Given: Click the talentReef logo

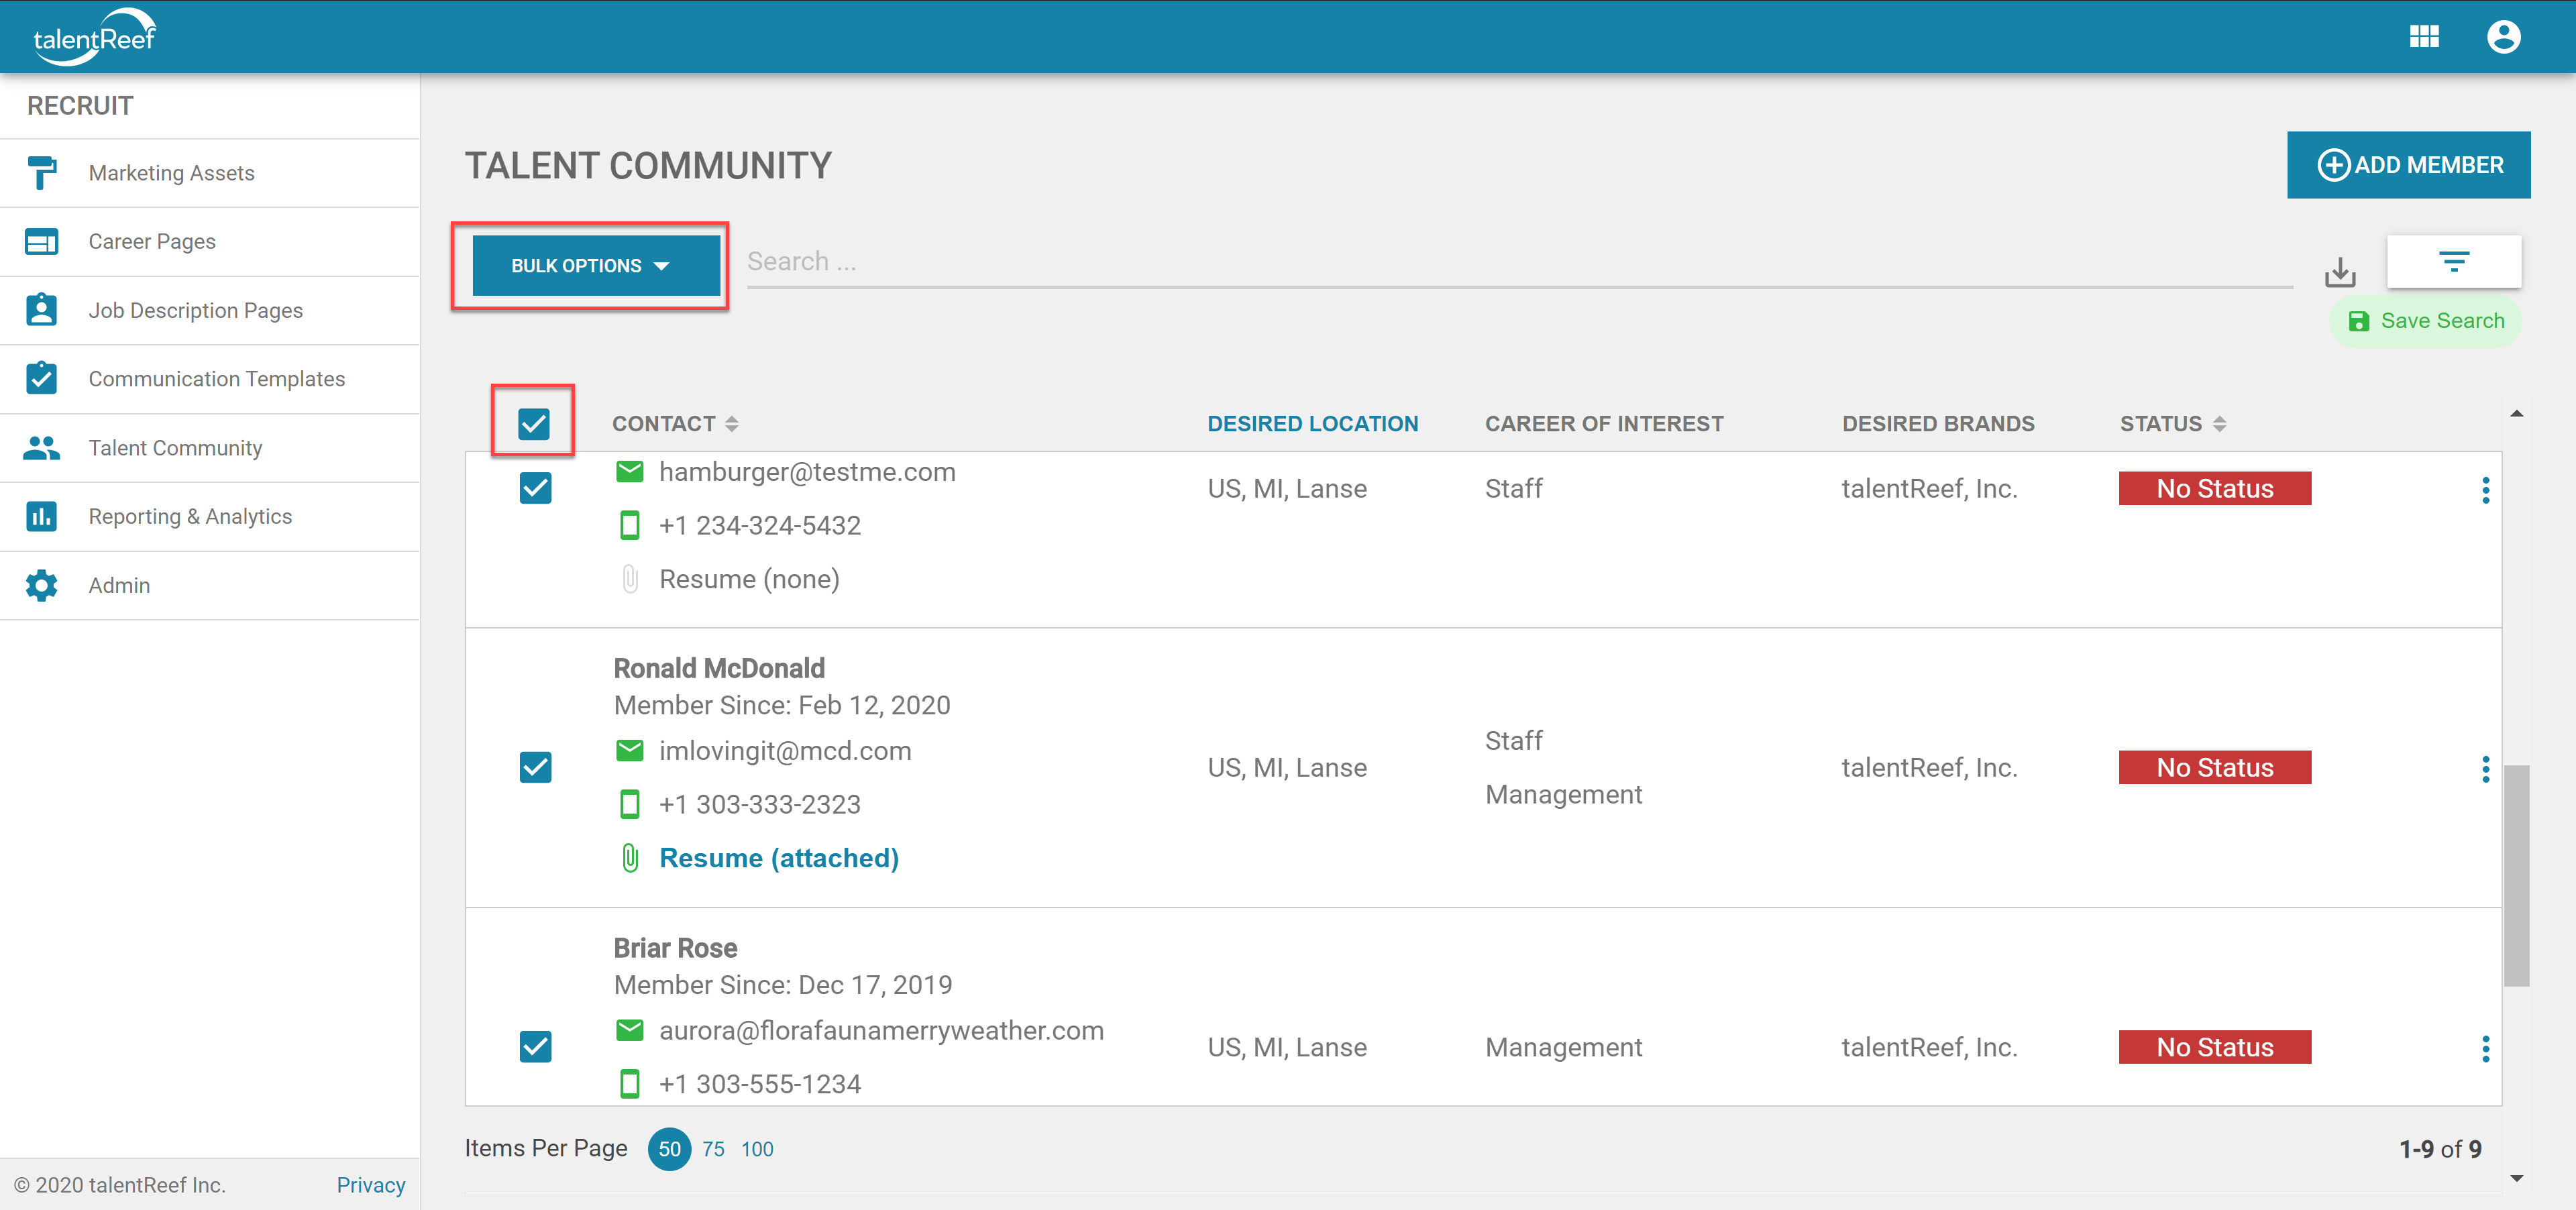Looking at the screenshot, I should [x=95, y=37].
